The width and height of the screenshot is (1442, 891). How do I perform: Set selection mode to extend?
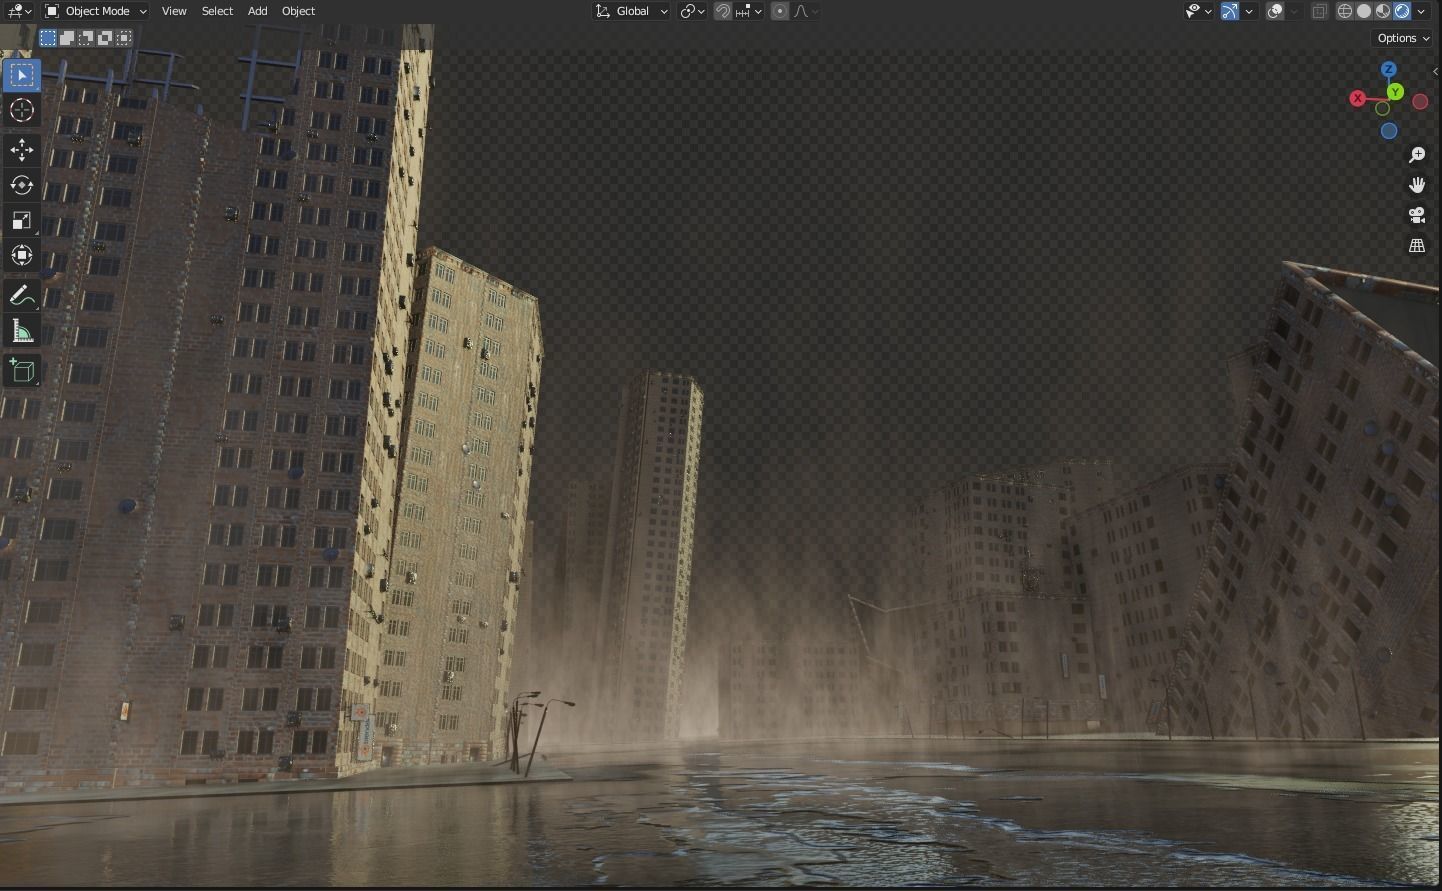67,38
